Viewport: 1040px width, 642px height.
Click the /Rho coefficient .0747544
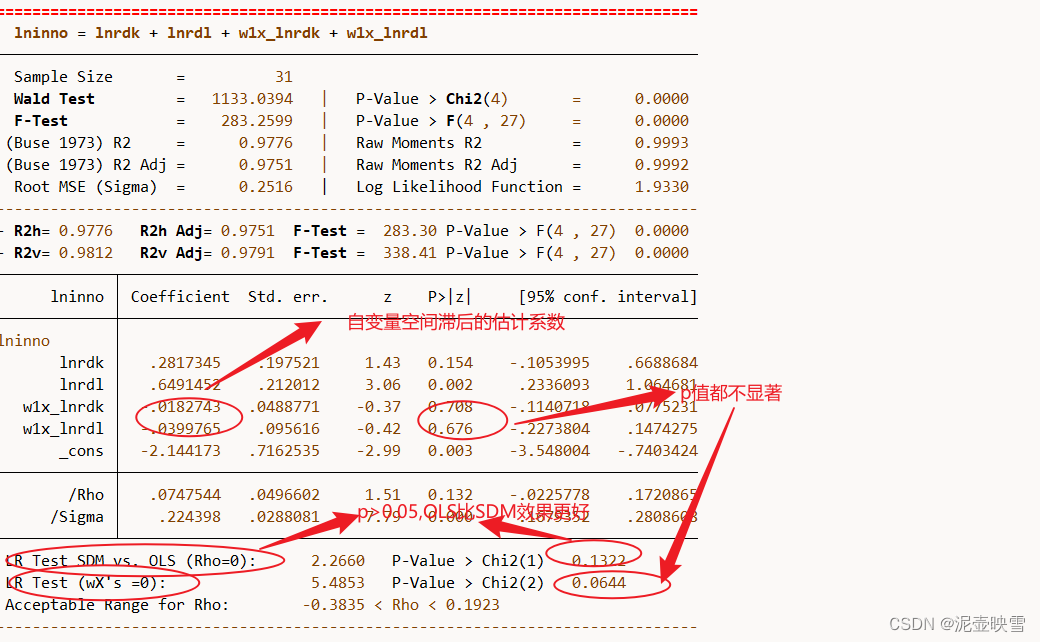[185, 495]
